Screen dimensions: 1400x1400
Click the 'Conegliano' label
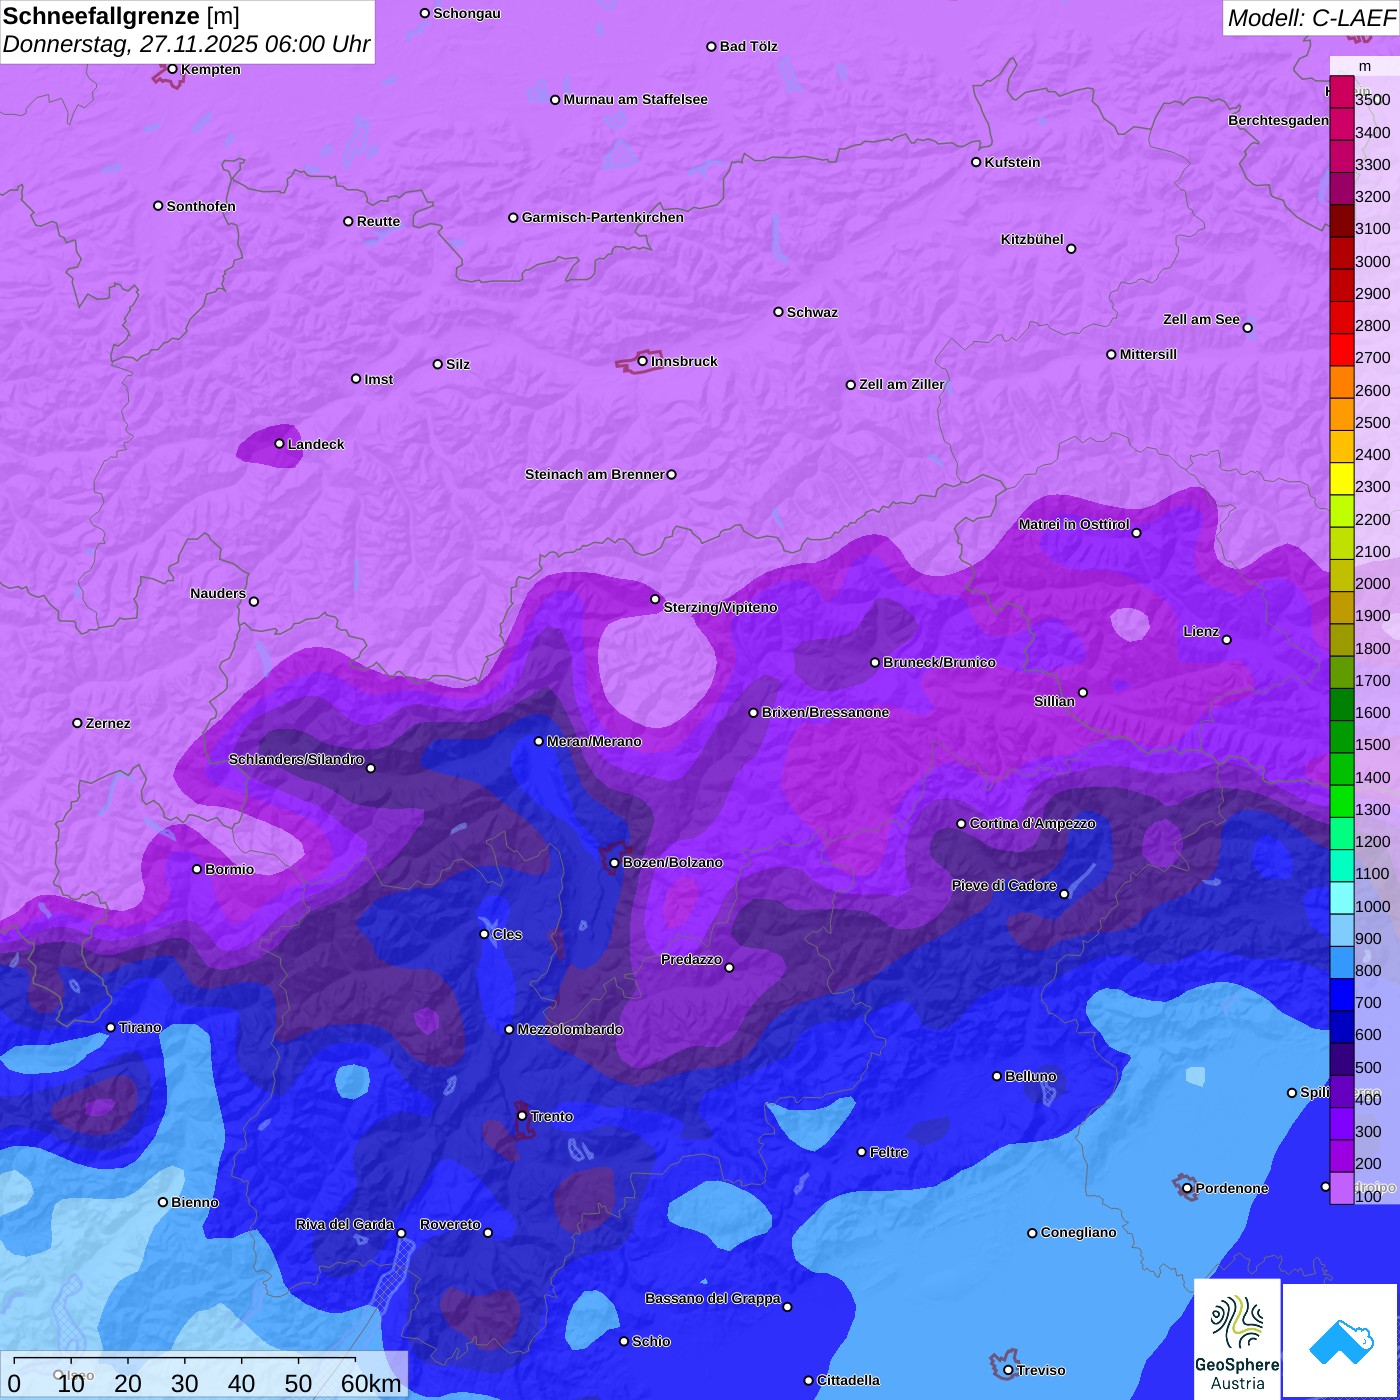click(x=1078, y=1232)
